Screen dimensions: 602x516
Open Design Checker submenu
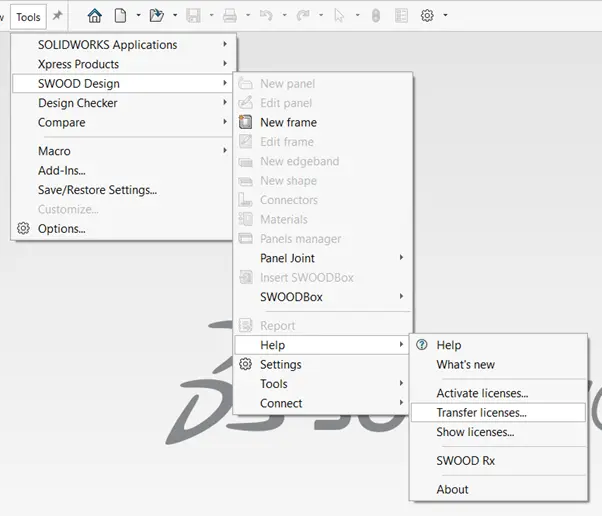122,103
